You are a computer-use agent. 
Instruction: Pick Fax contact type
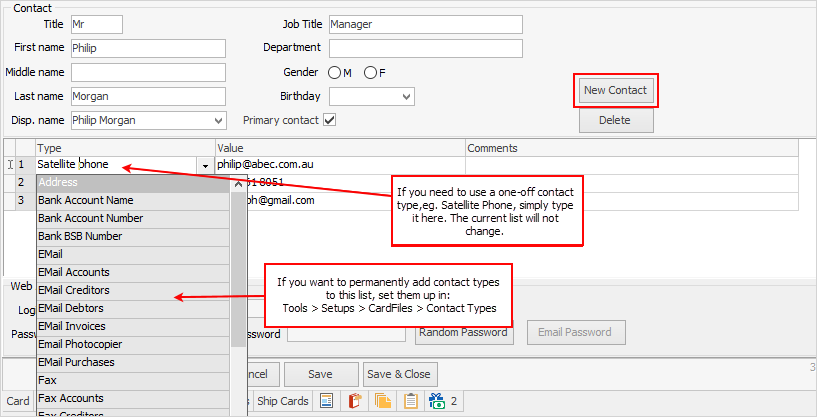point(133,380)
